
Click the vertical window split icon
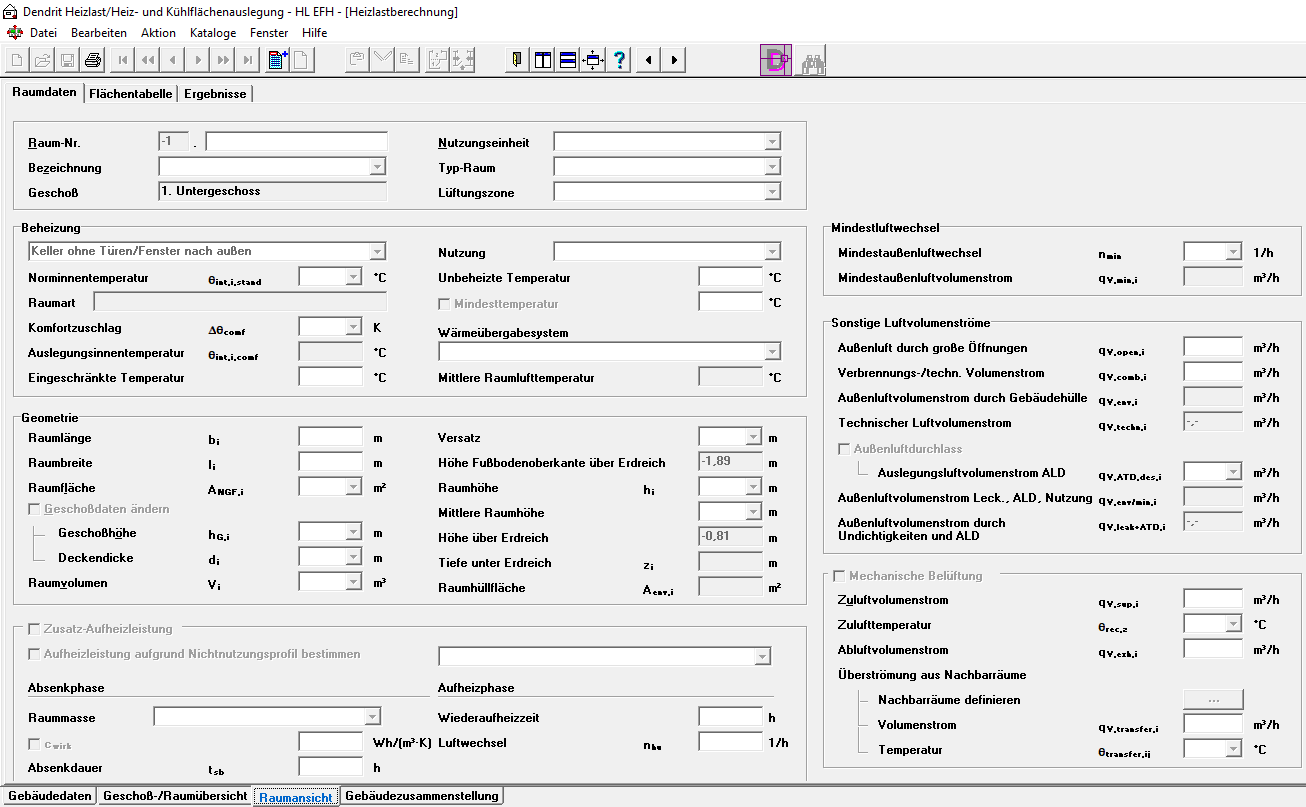542,60
